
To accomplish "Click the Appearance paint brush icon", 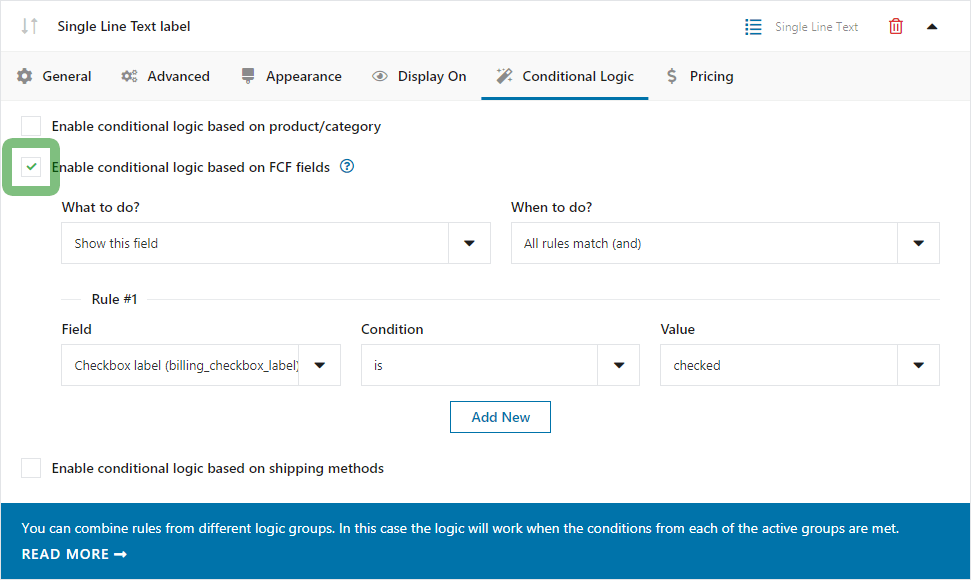I will click(248, 76).
